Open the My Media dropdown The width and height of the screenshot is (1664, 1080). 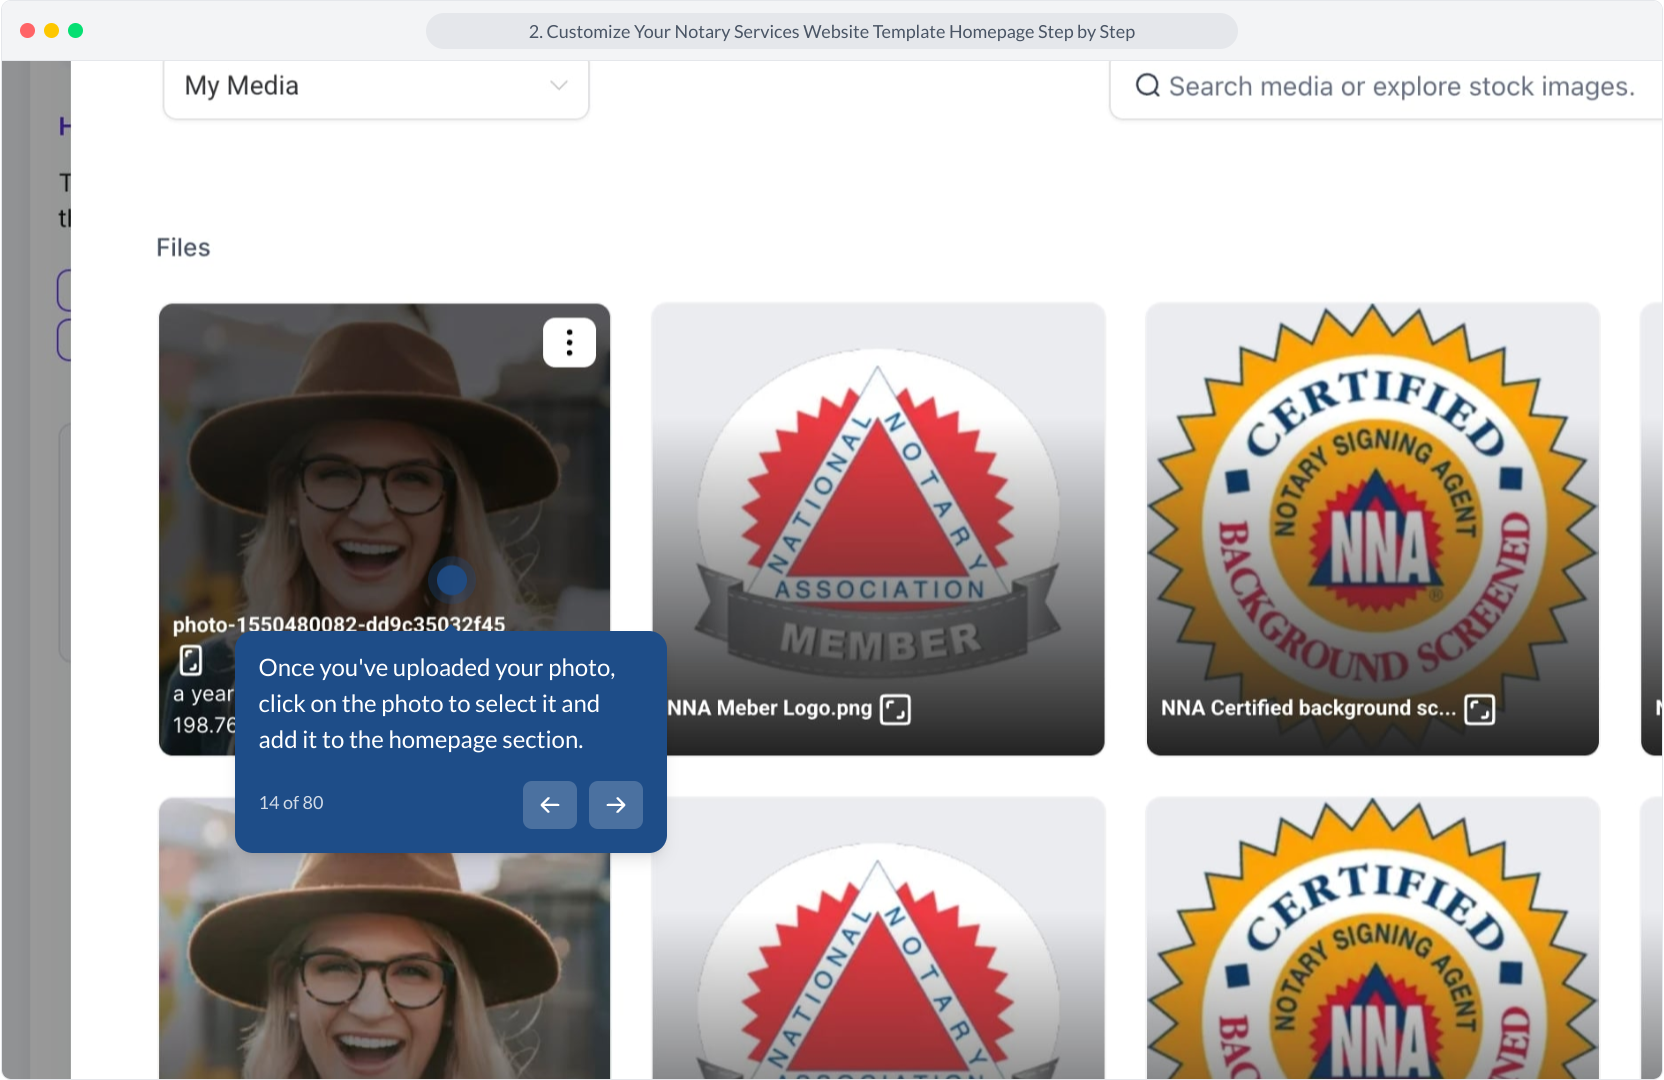(376, 87)
